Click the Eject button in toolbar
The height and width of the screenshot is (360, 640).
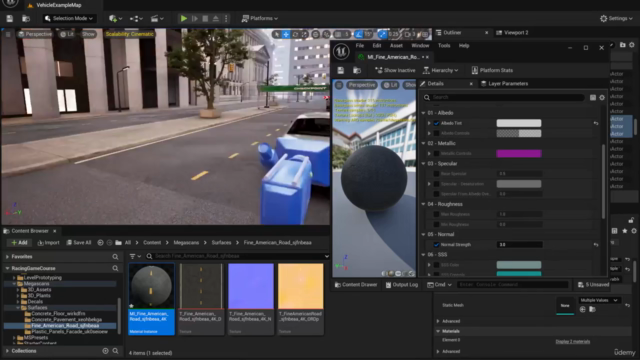(216, 18)
